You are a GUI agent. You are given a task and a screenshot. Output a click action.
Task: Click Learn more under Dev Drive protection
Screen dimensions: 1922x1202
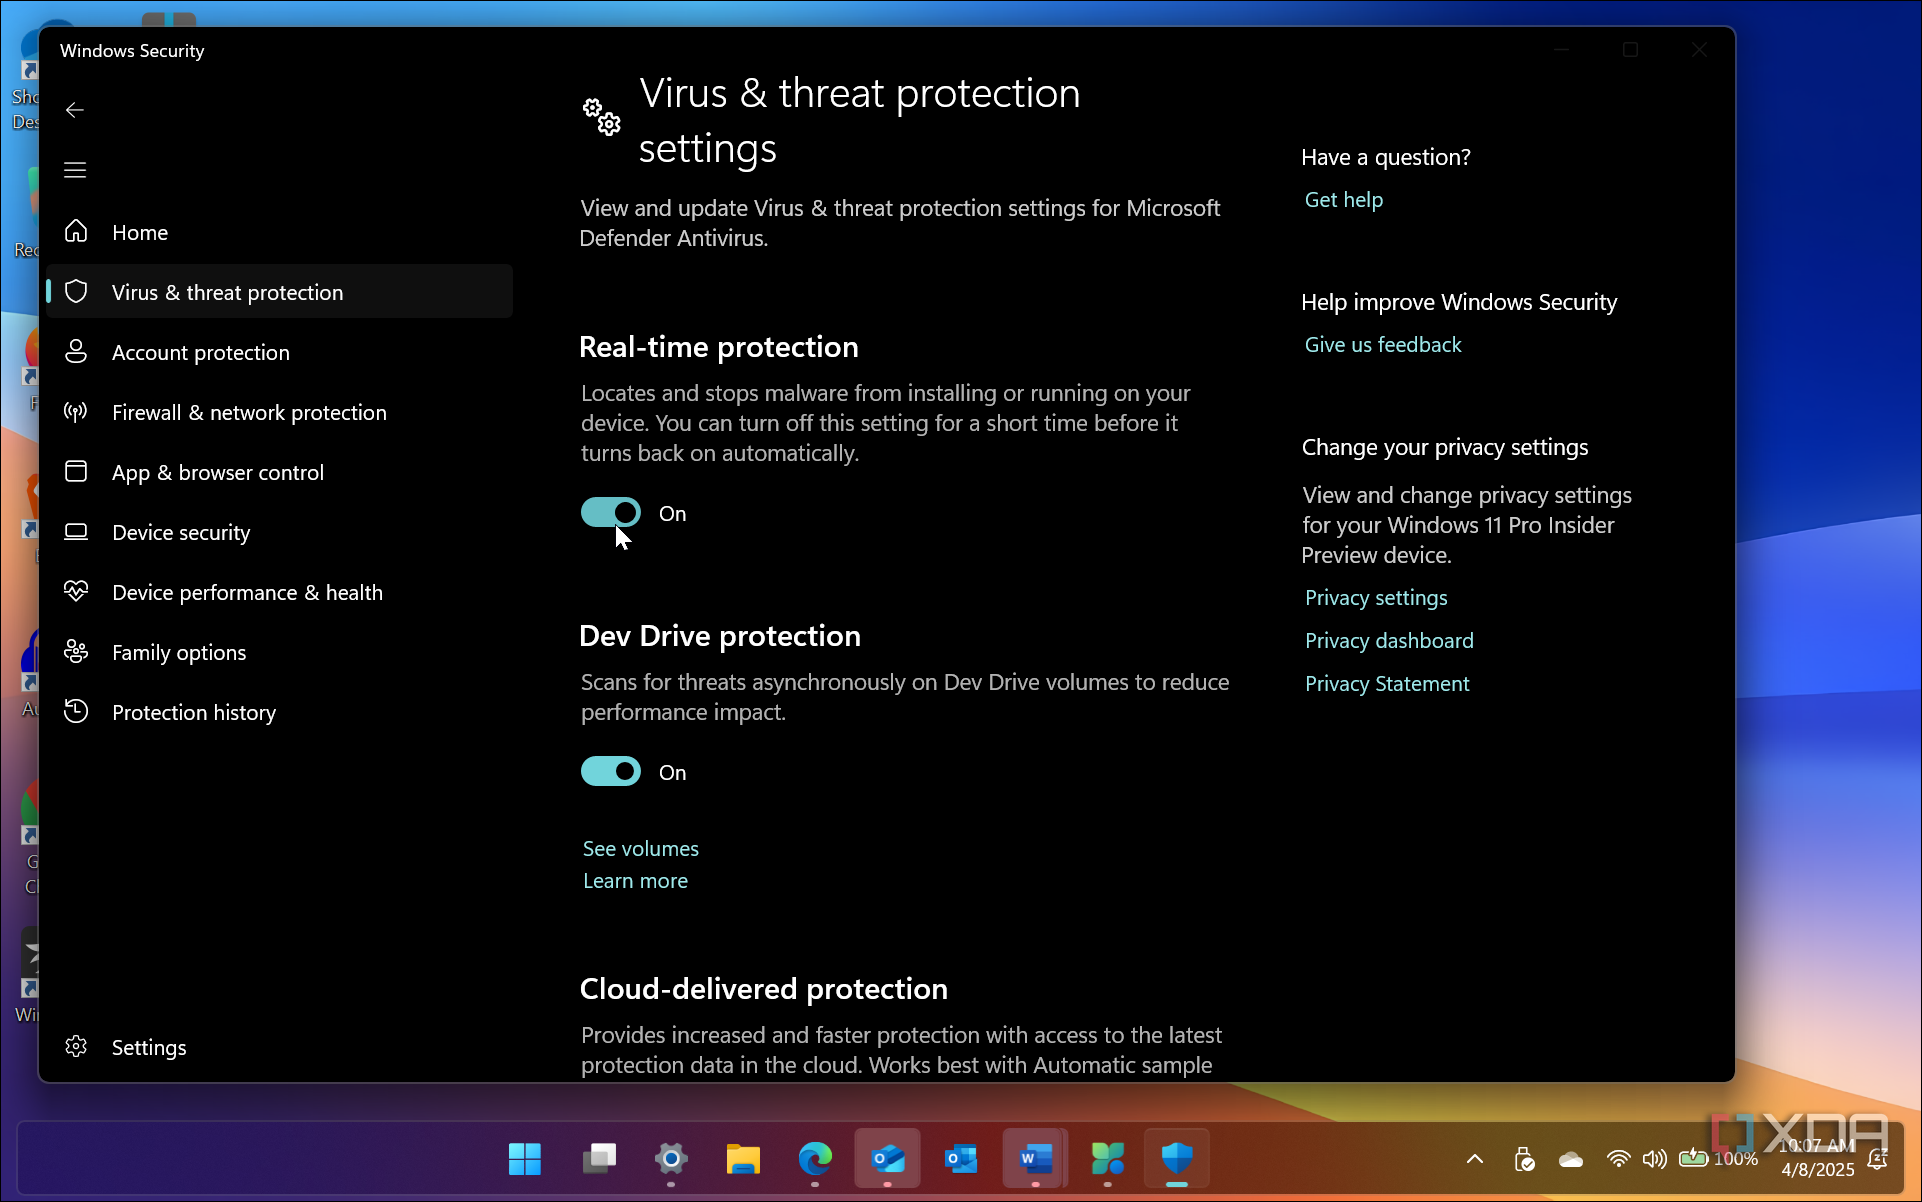pyautogui.click(x=636, y=881)
